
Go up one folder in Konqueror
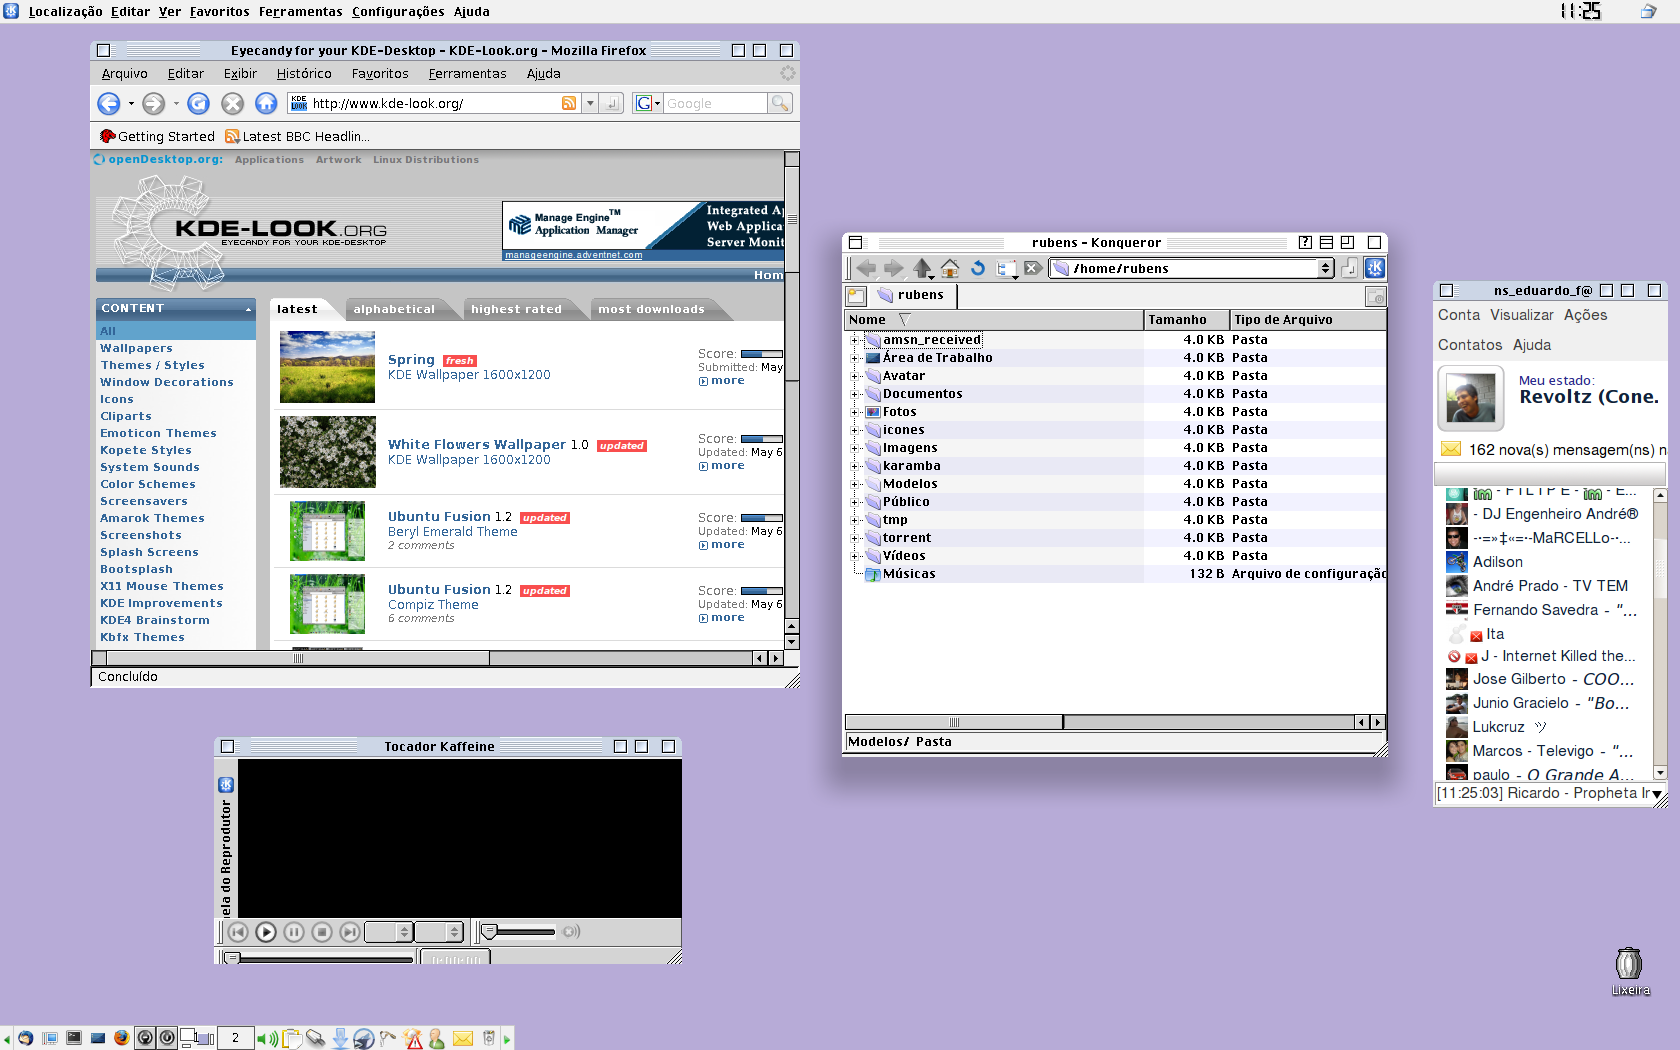pyautogui.click(x=922, y=268)
